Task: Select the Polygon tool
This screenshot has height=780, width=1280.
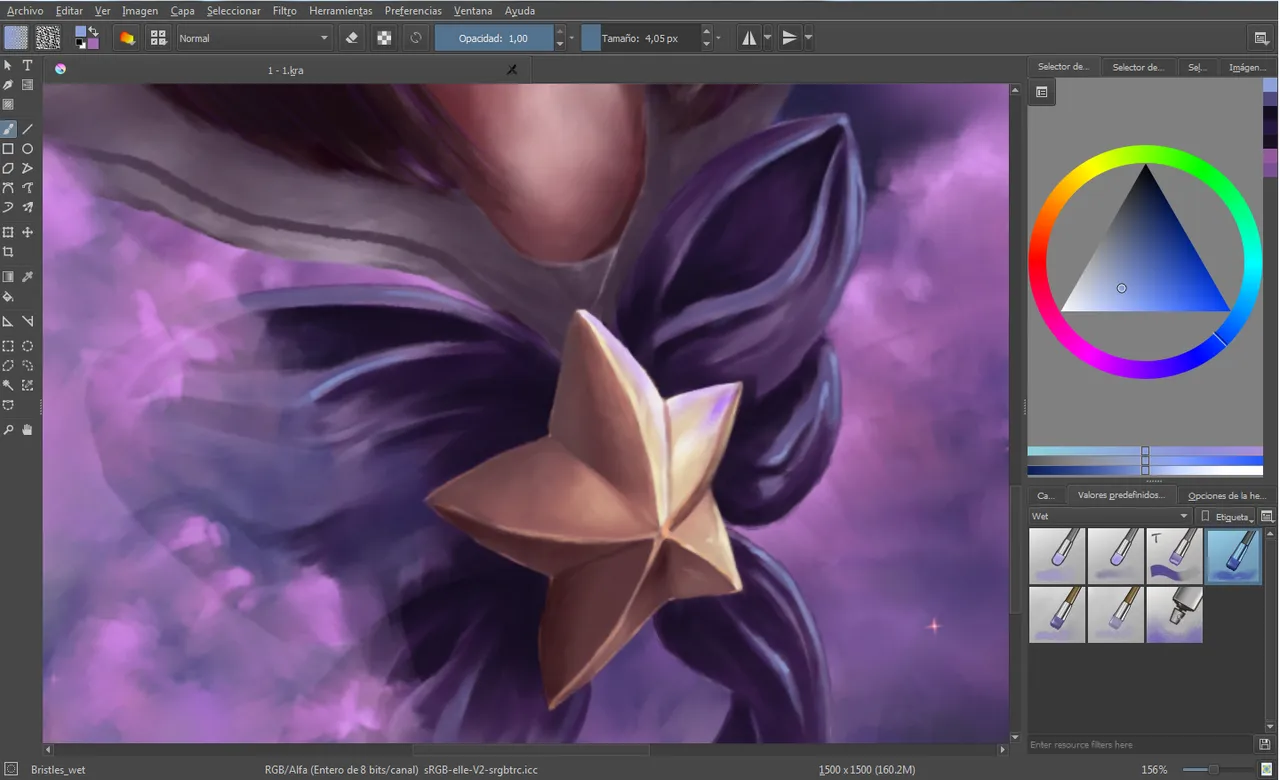Action: click(8, 169)
